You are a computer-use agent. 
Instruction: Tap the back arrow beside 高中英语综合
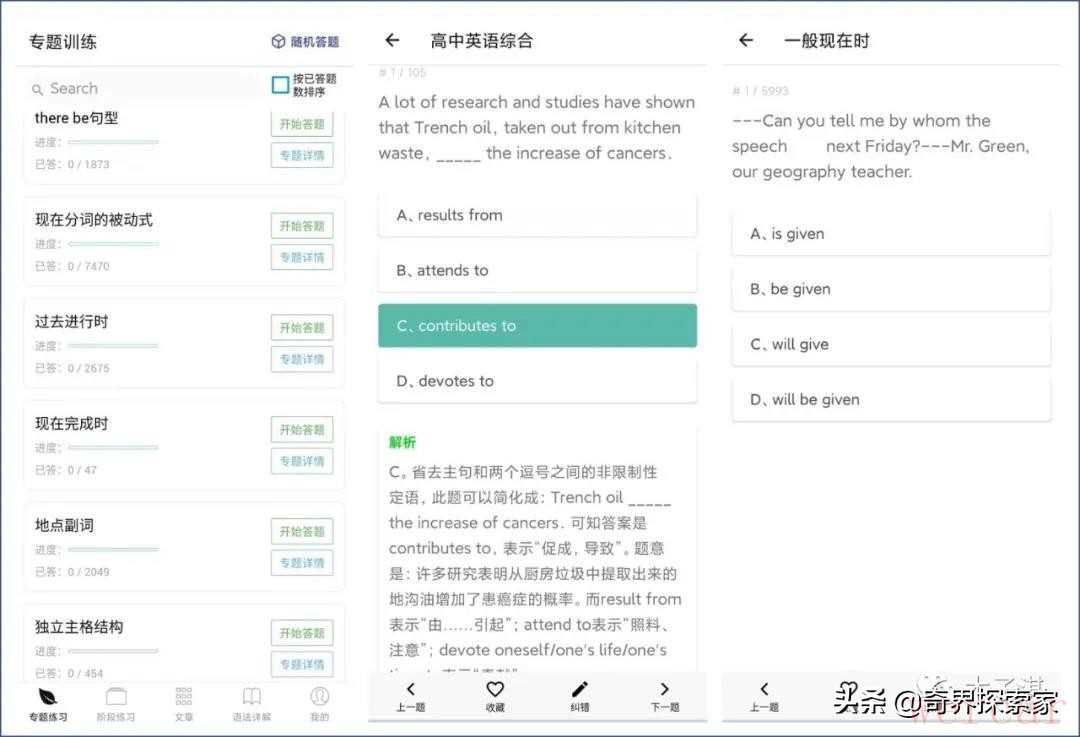click(392, 41)
